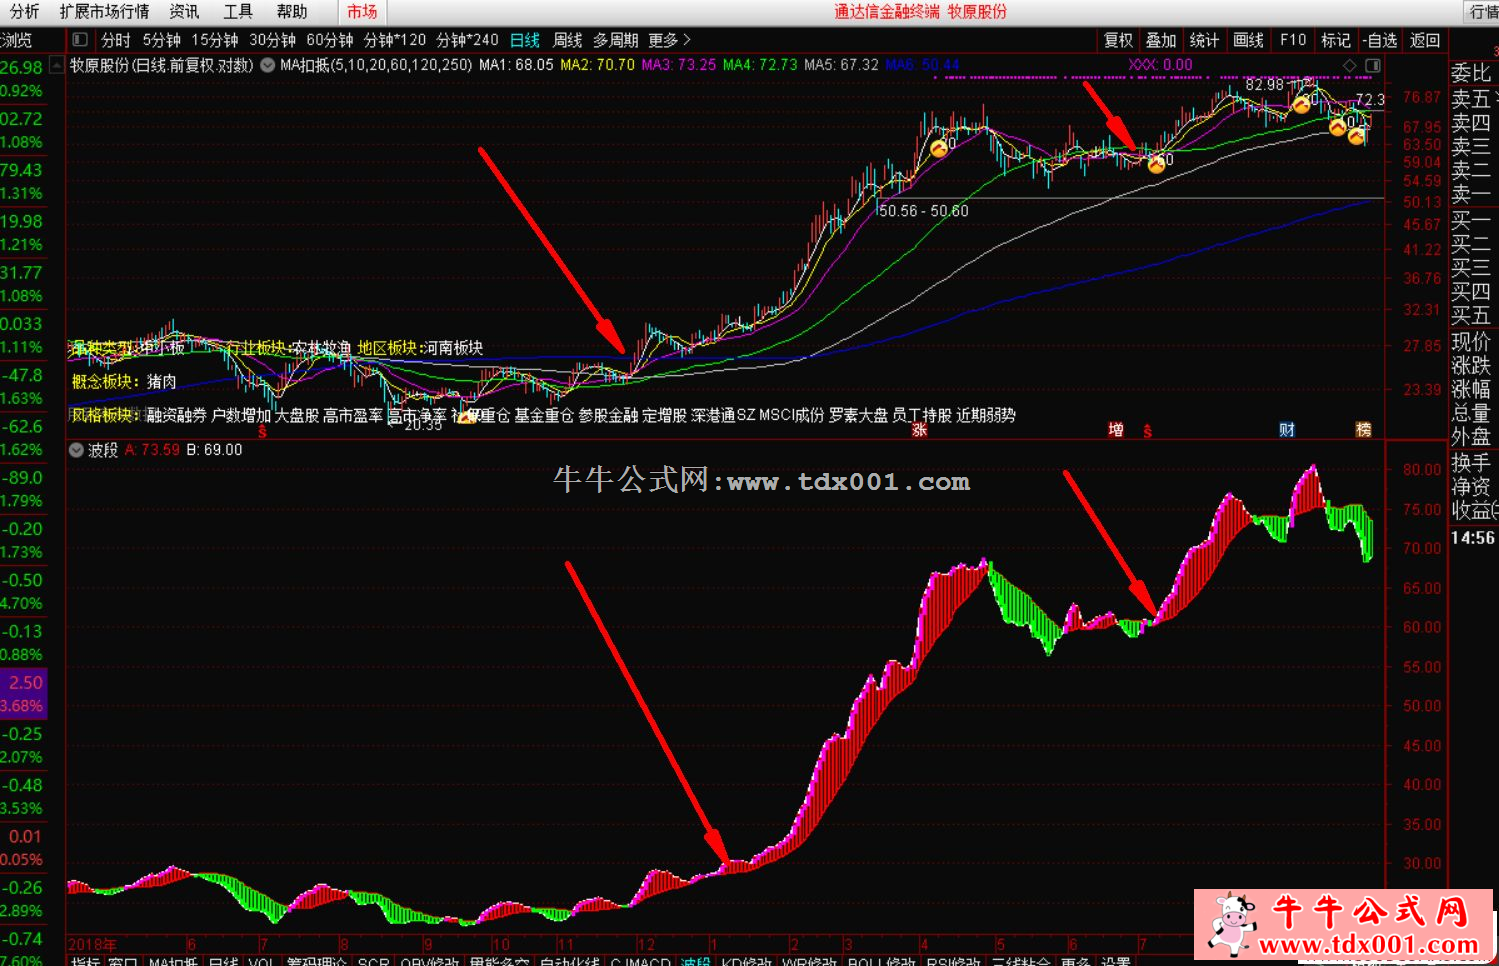1499x966 pixels.
Task: Click the panel layout icon left of 分时
Action: [x=81, y=40]
